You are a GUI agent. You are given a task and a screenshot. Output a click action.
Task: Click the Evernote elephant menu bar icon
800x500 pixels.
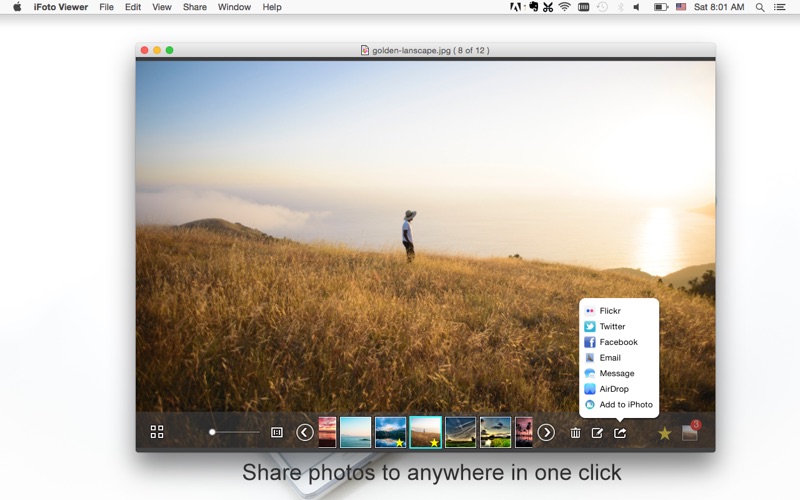[533, 7]
